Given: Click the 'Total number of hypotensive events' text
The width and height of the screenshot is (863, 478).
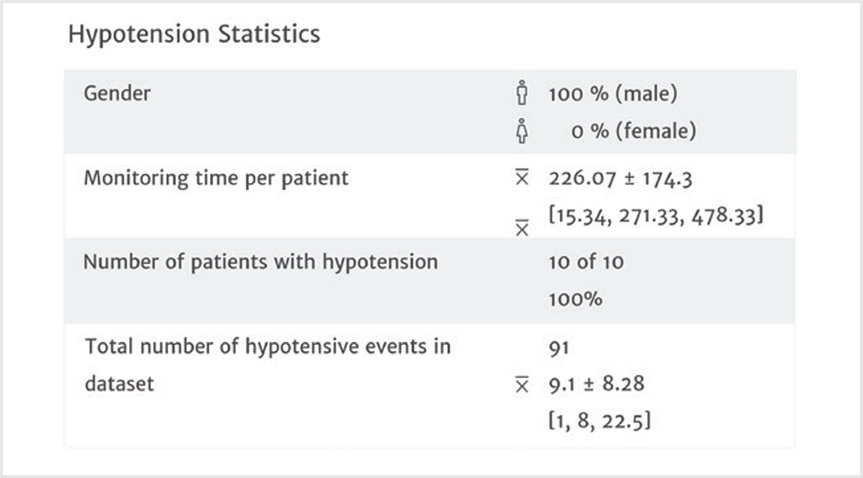Looking at the screenshot, I should 268,347.
